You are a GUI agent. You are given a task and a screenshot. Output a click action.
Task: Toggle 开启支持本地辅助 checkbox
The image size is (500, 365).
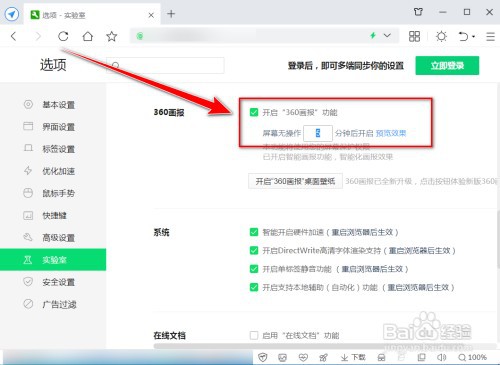click(254, 287)
